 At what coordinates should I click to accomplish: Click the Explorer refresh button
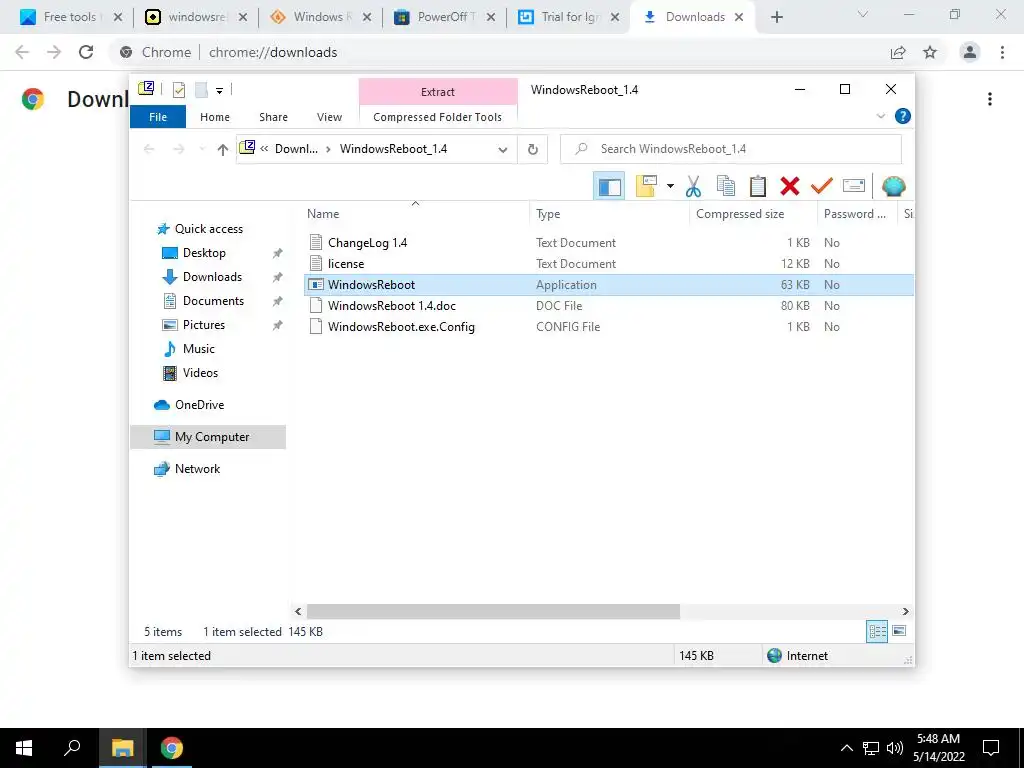pyautogui.click(x=533, y=150)
